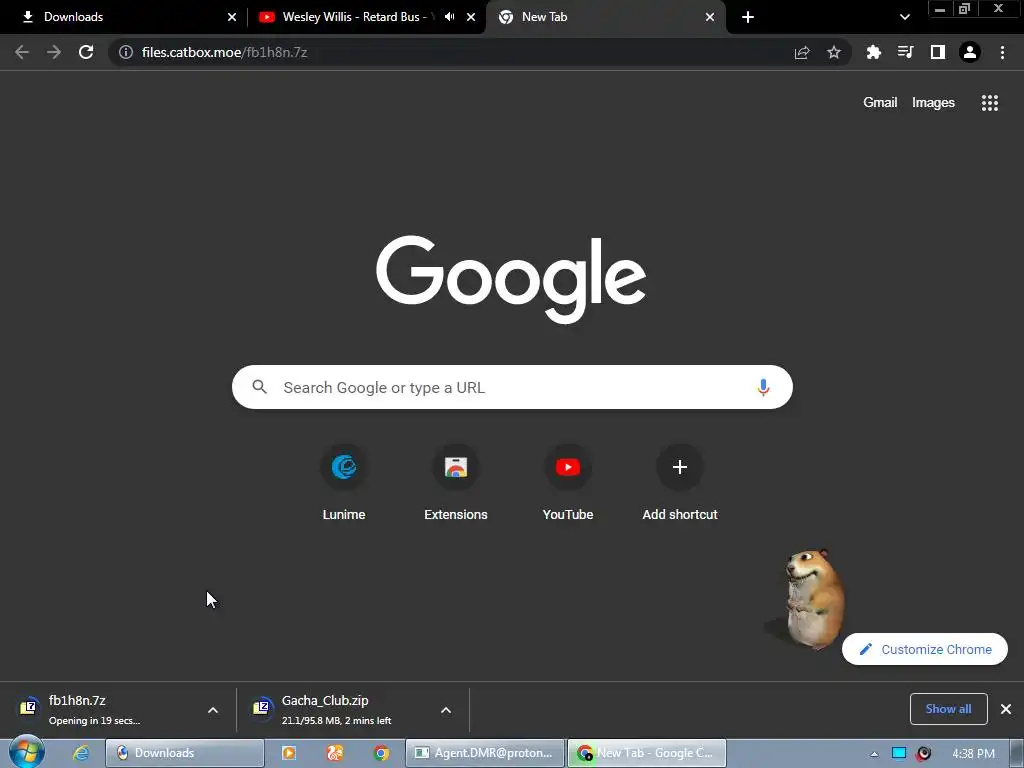
Task: Click the red system tray icon
Action: point(923,754)
